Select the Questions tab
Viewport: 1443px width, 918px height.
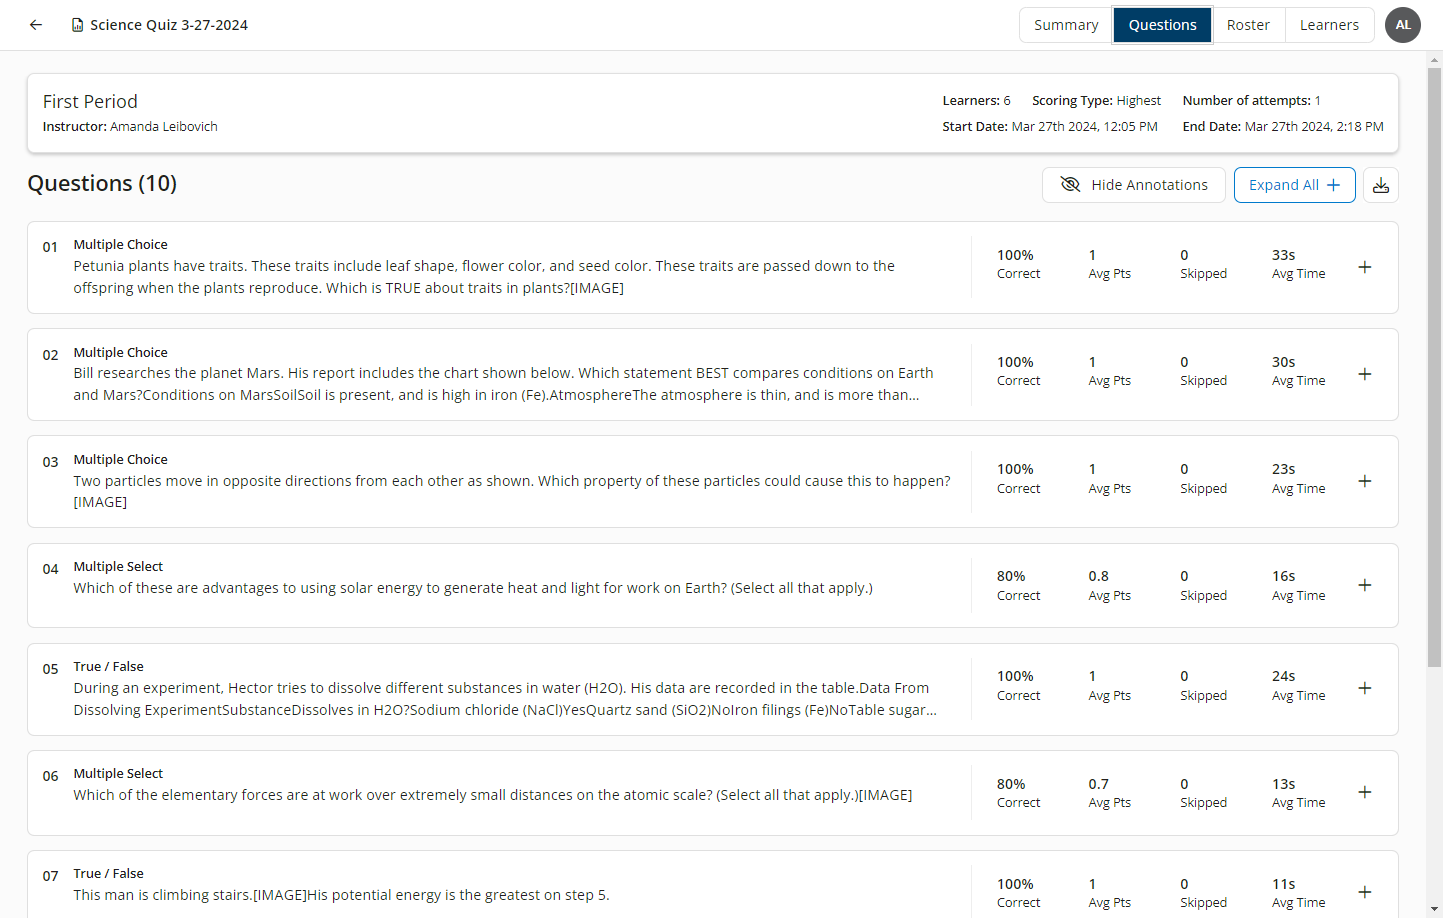(1162, 25)
